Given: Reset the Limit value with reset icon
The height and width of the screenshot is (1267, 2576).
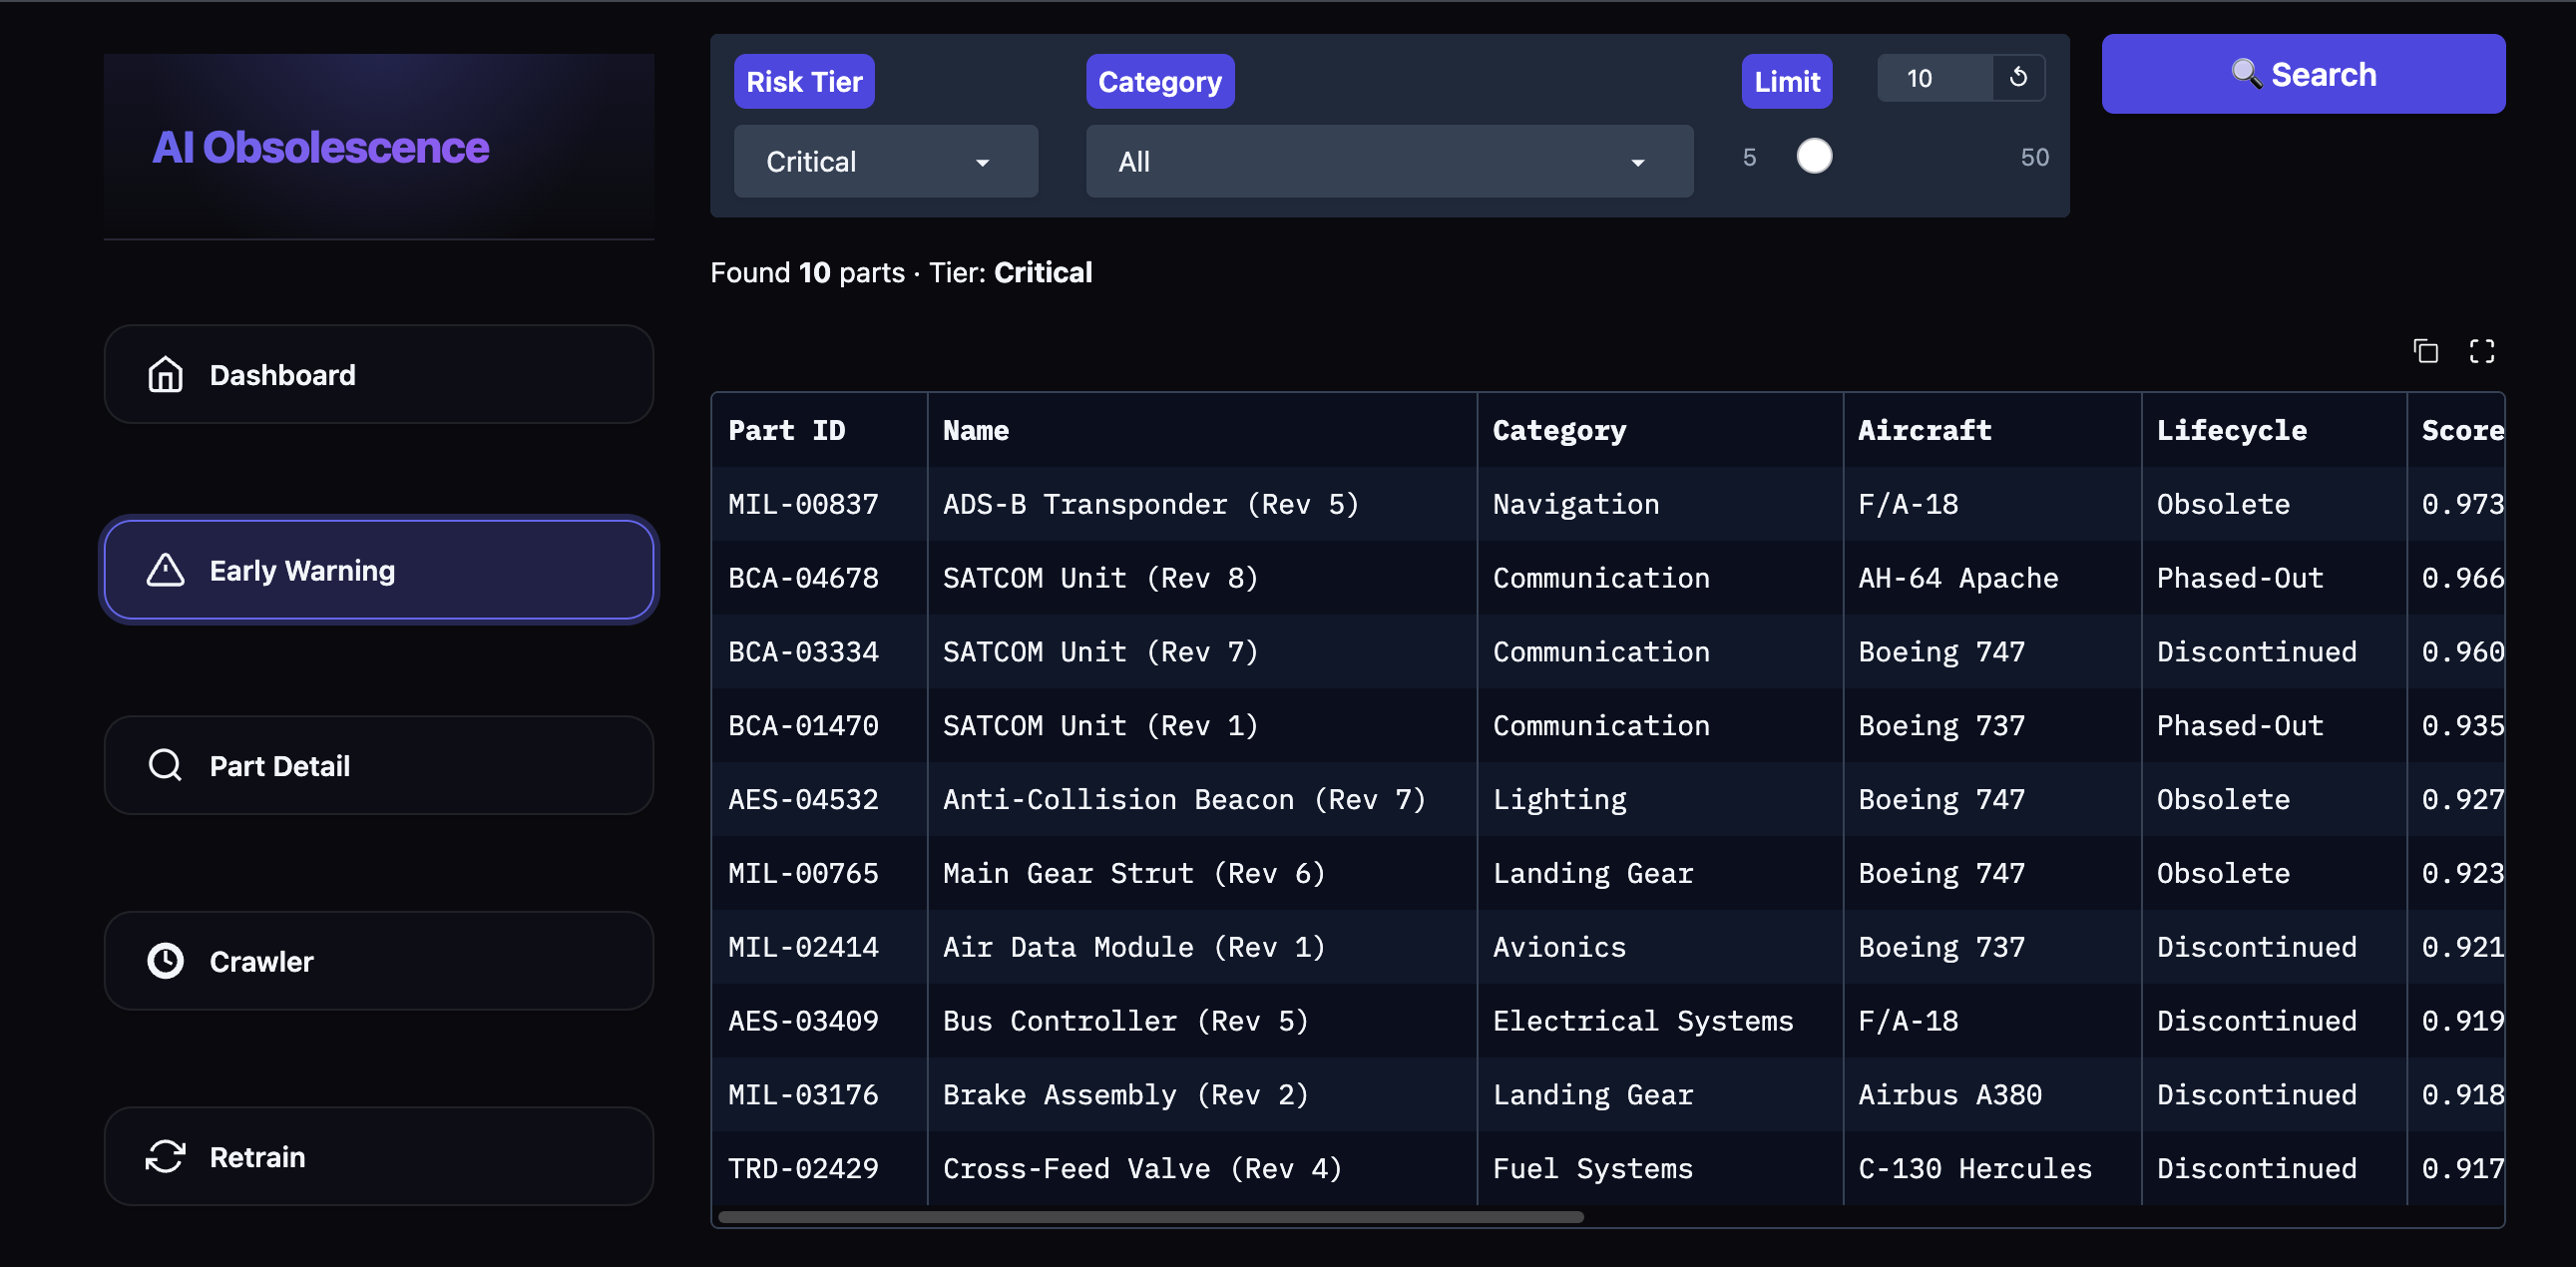Looking at the screenshot, I should pos(2018,78).
